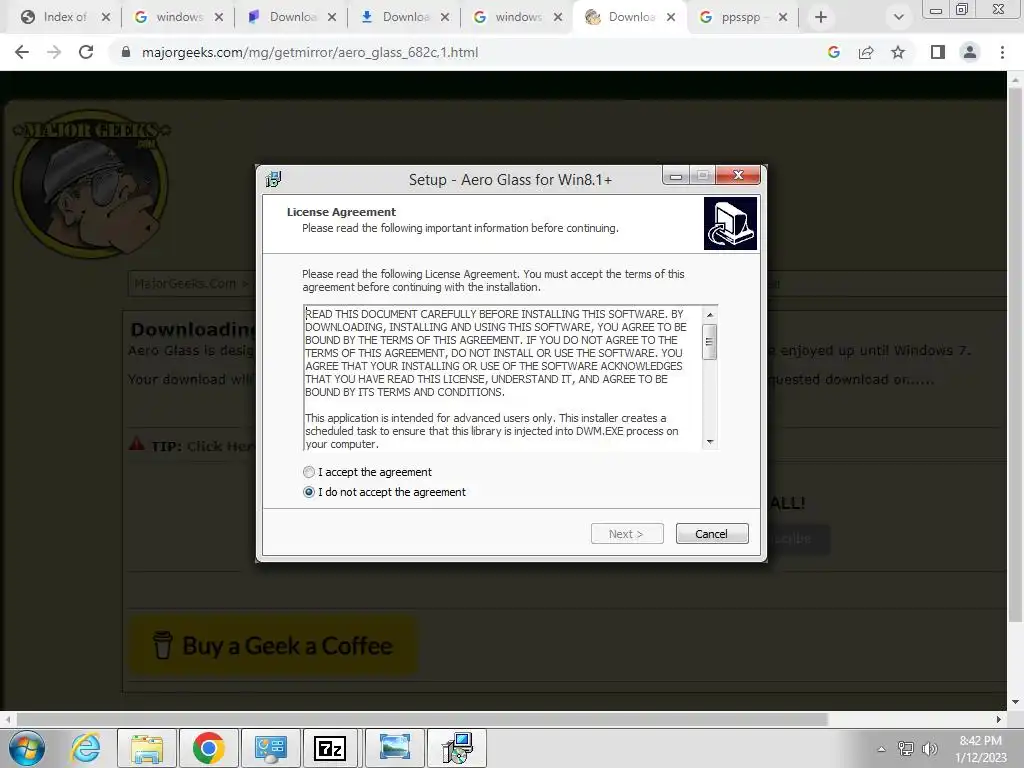This screenshot has width=1024, height=768.
Task: Click the License Agreement heading text
Action: 341,212
